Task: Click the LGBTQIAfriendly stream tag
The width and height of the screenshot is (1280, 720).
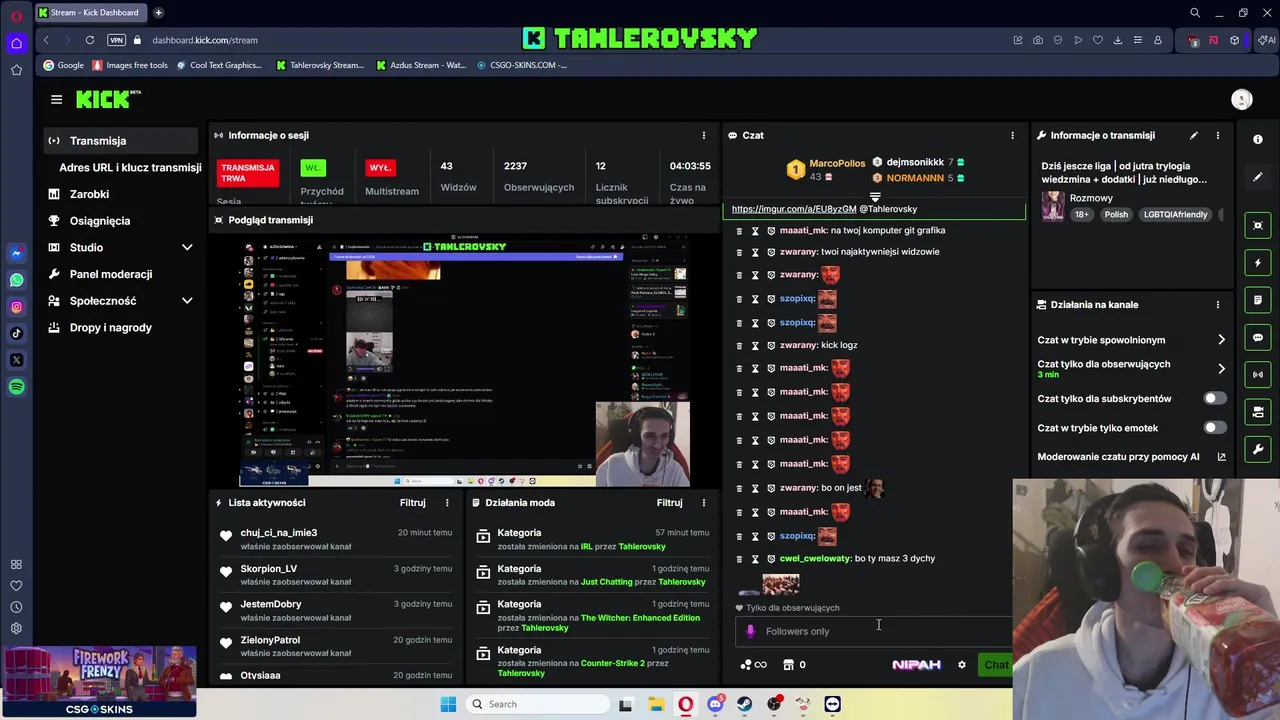Action: pyautogui.click(x=1176, y=214)
